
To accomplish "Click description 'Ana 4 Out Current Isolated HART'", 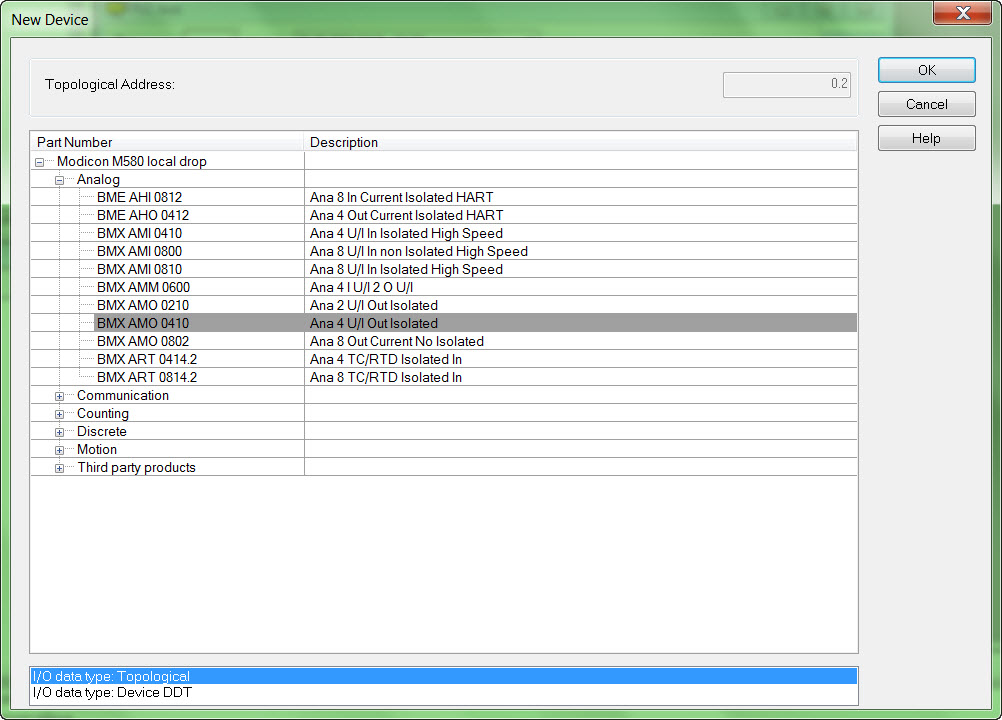I will (406, 215).
